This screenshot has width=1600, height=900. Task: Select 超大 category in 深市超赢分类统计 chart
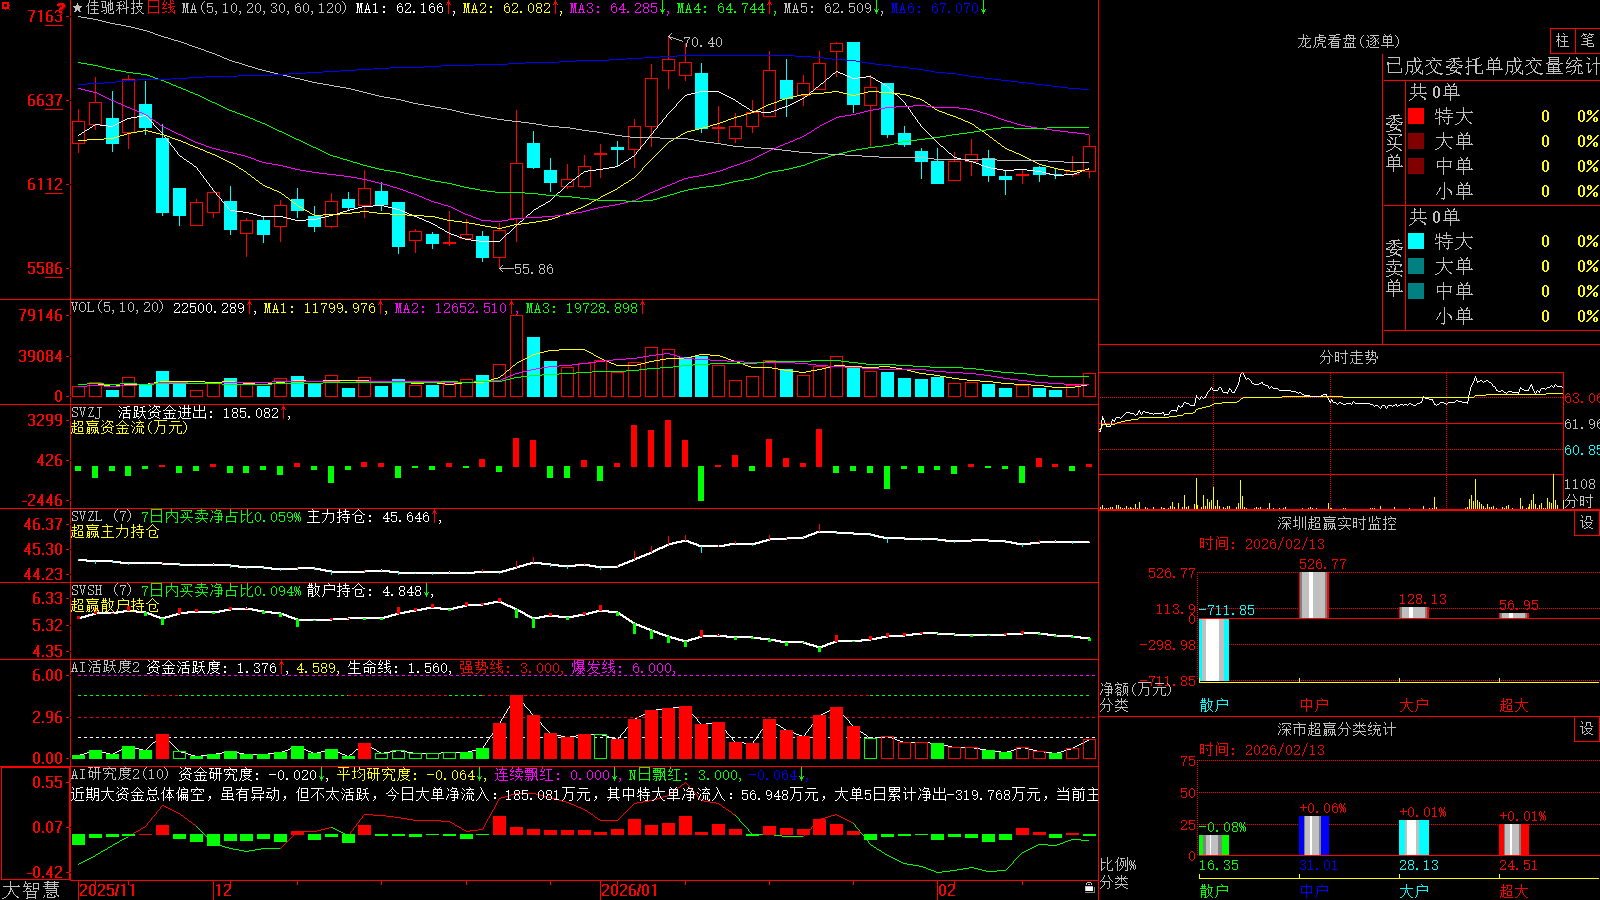[1514, 890]
